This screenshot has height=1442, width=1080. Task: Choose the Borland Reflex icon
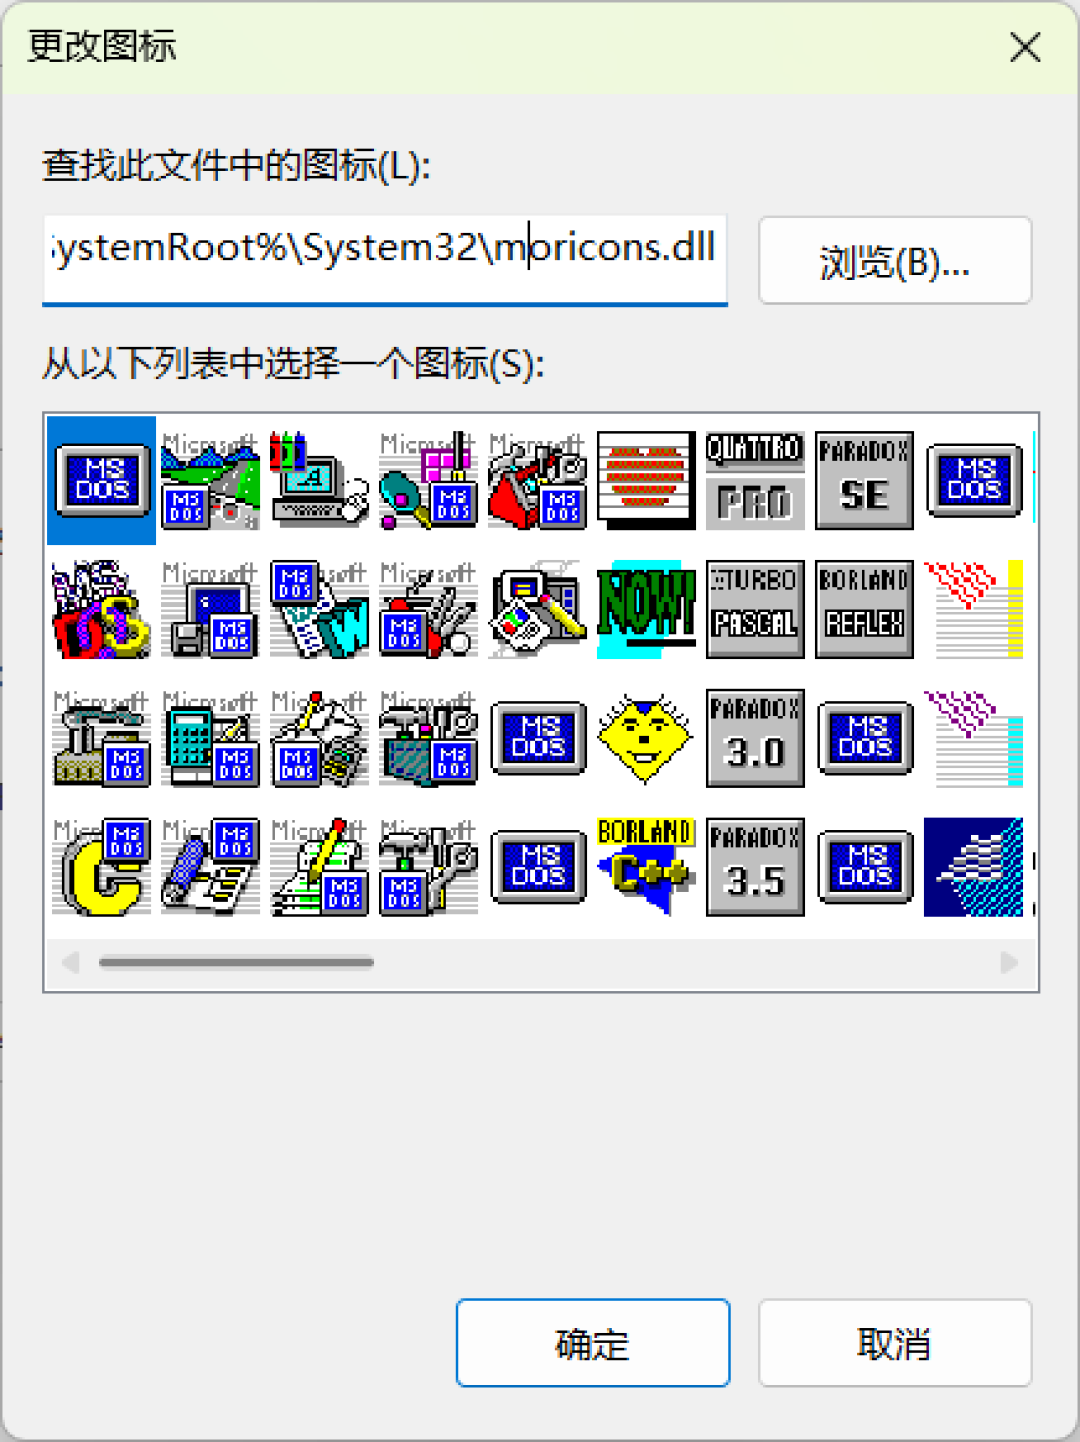coord(865,609)
